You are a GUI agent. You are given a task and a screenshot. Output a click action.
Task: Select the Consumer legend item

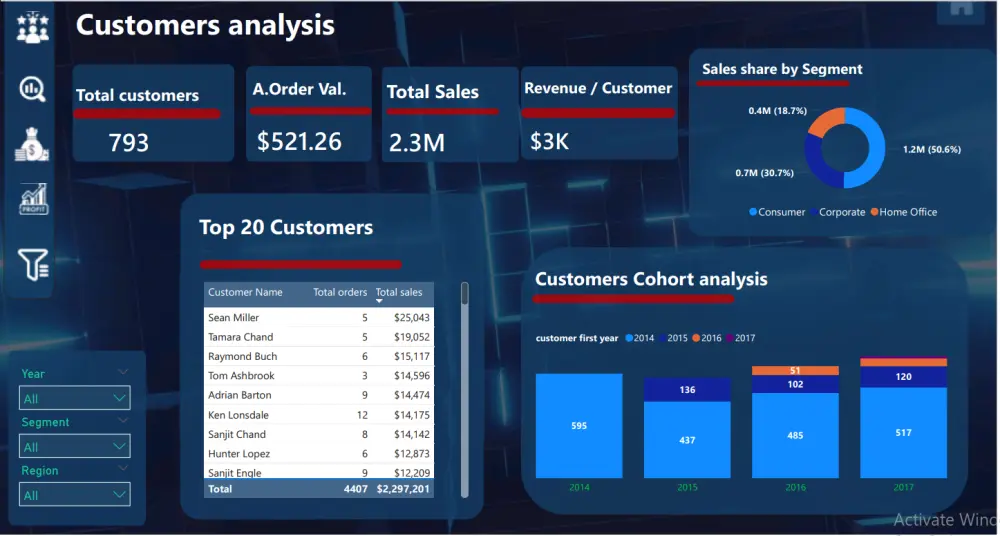click(777, 212)
